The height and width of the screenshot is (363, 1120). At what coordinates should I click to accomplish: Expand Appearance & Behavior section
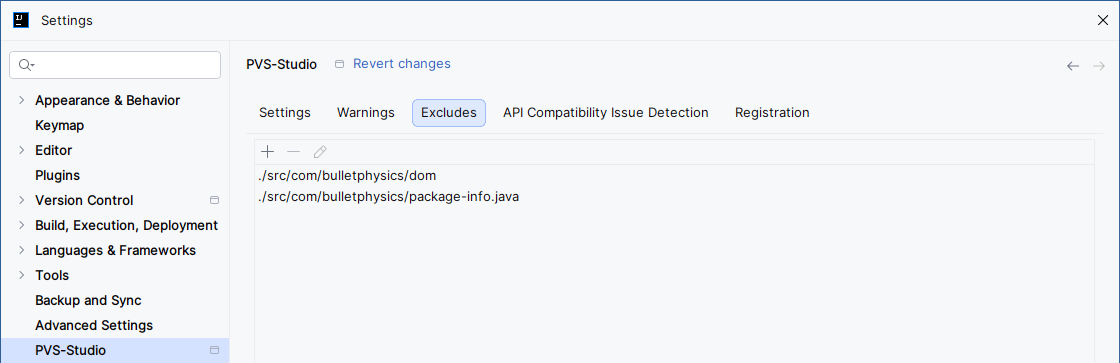click(x=21, y=100)
